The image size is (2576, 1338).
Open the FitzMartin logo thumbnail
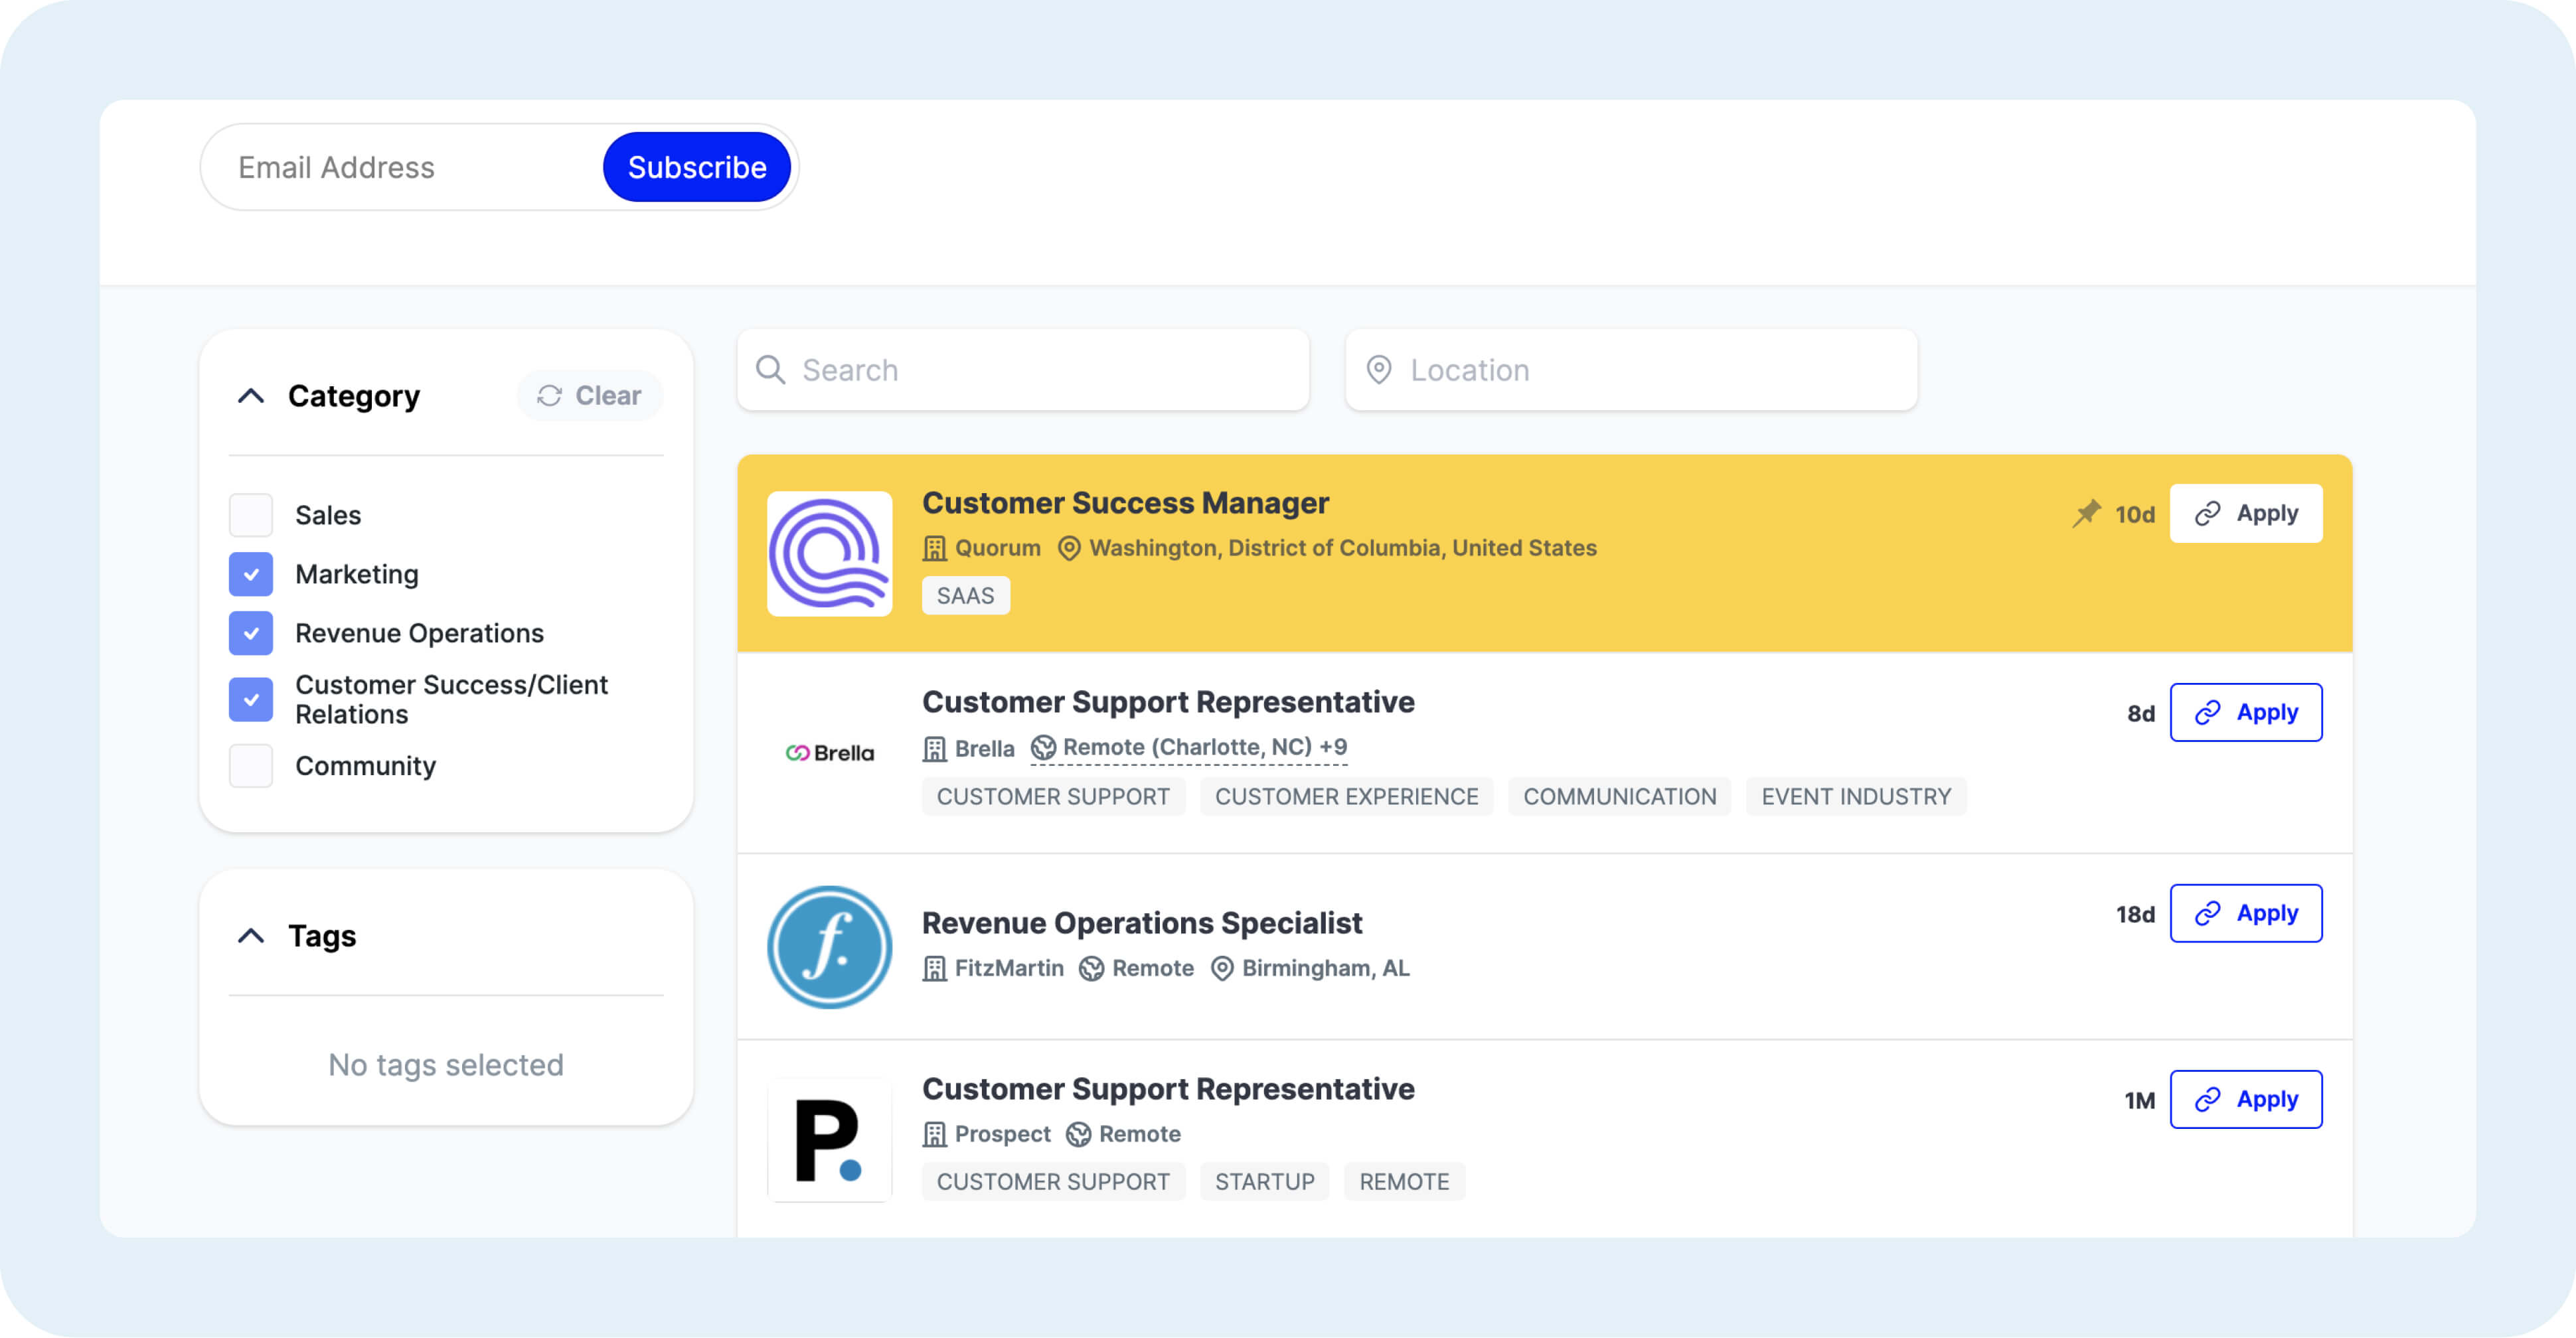click(x=829, y=946)
